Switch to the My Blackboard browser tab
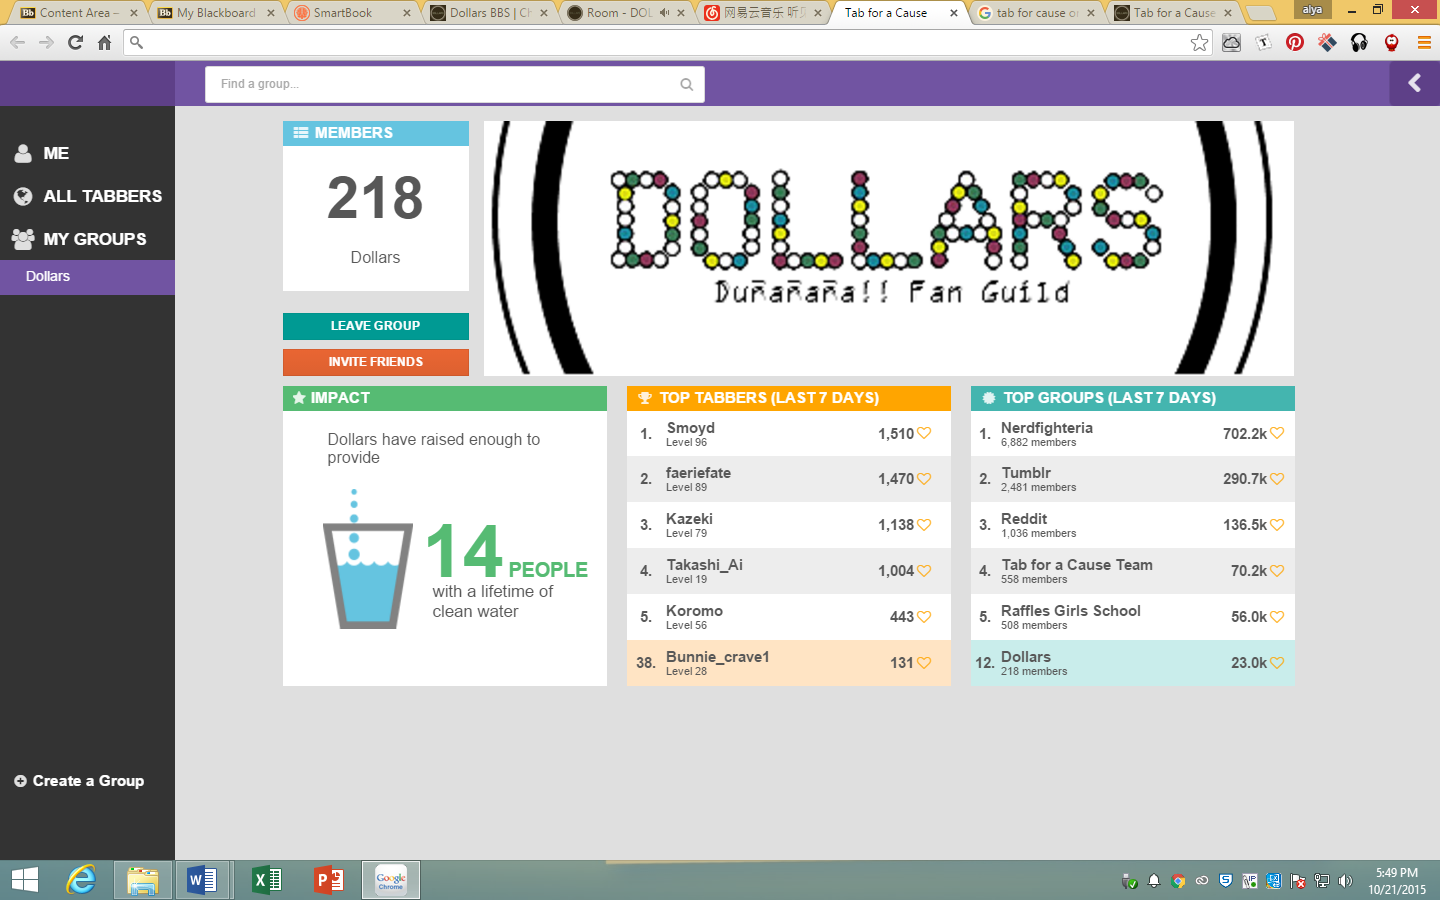The width and height of the screenshot is (1440, 900). tap(215, 13)
